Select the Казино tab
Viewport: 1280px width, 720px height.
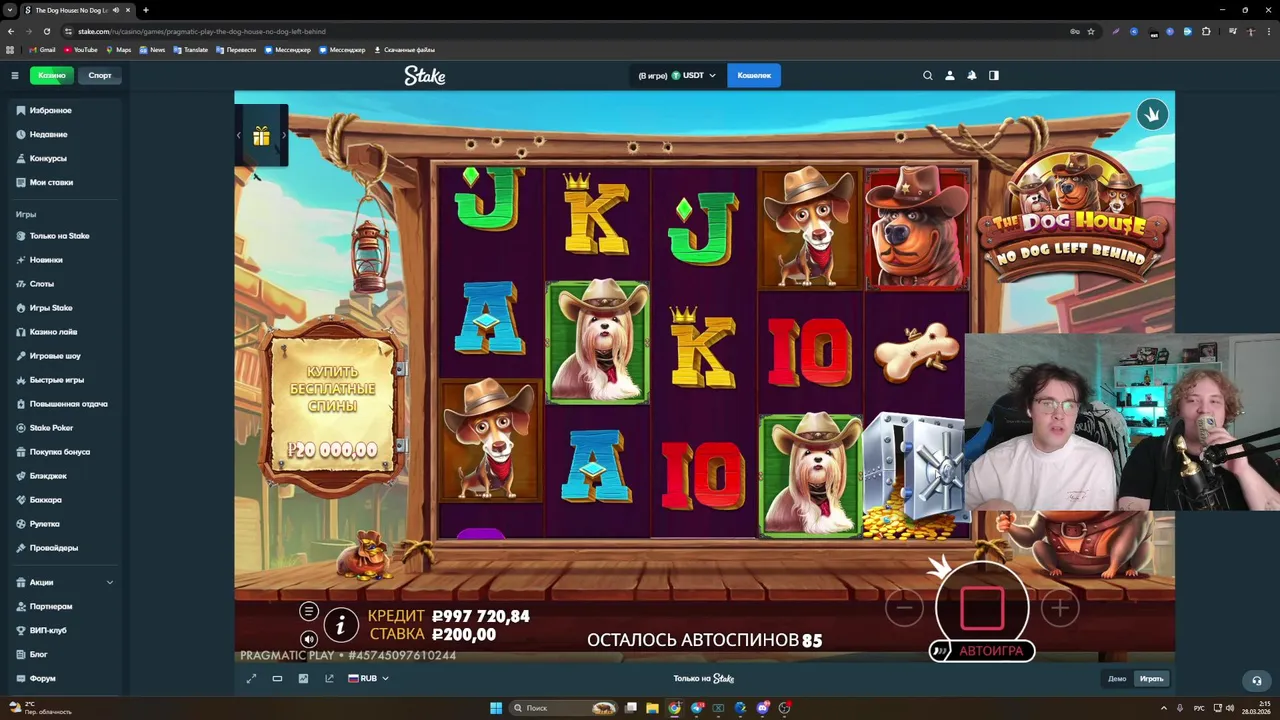pos(52,75)
